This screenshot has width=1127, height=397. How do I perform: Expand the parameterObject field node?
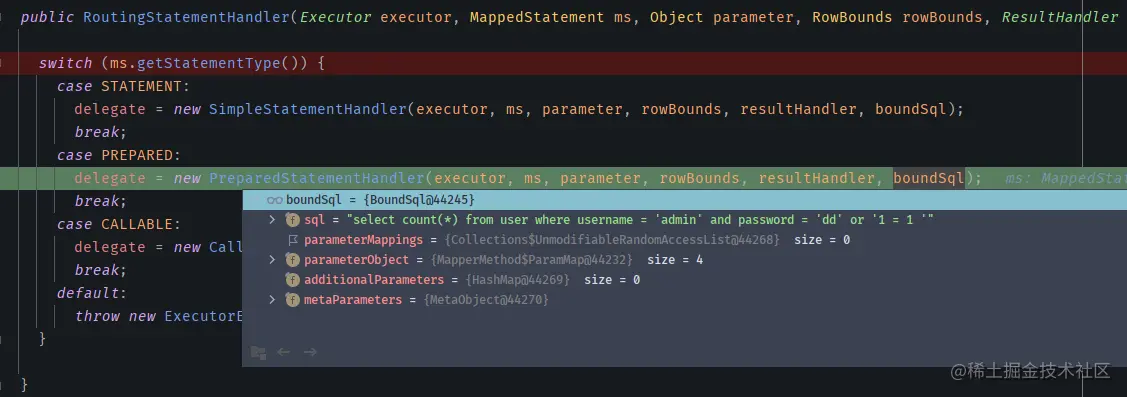[x=272, y=260]
